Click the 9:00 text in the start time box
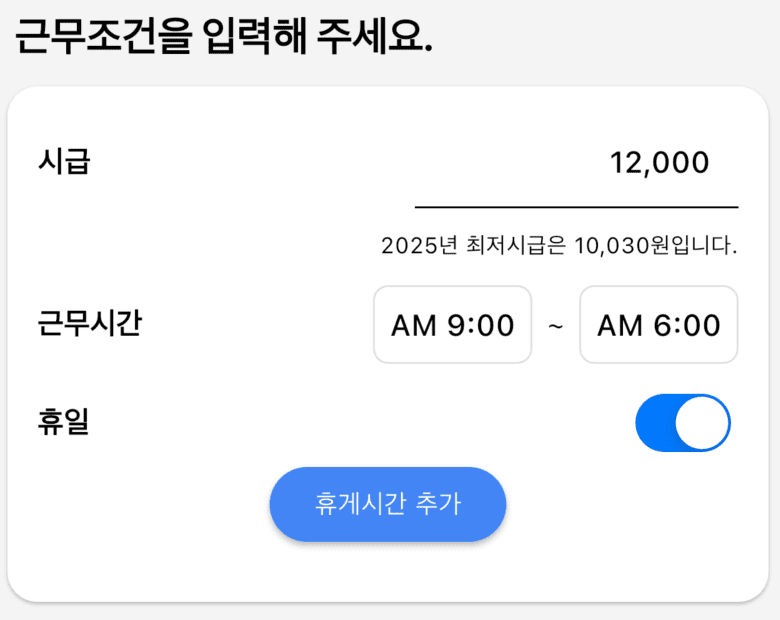Screen dimensions: 780x620 [481, 326]
